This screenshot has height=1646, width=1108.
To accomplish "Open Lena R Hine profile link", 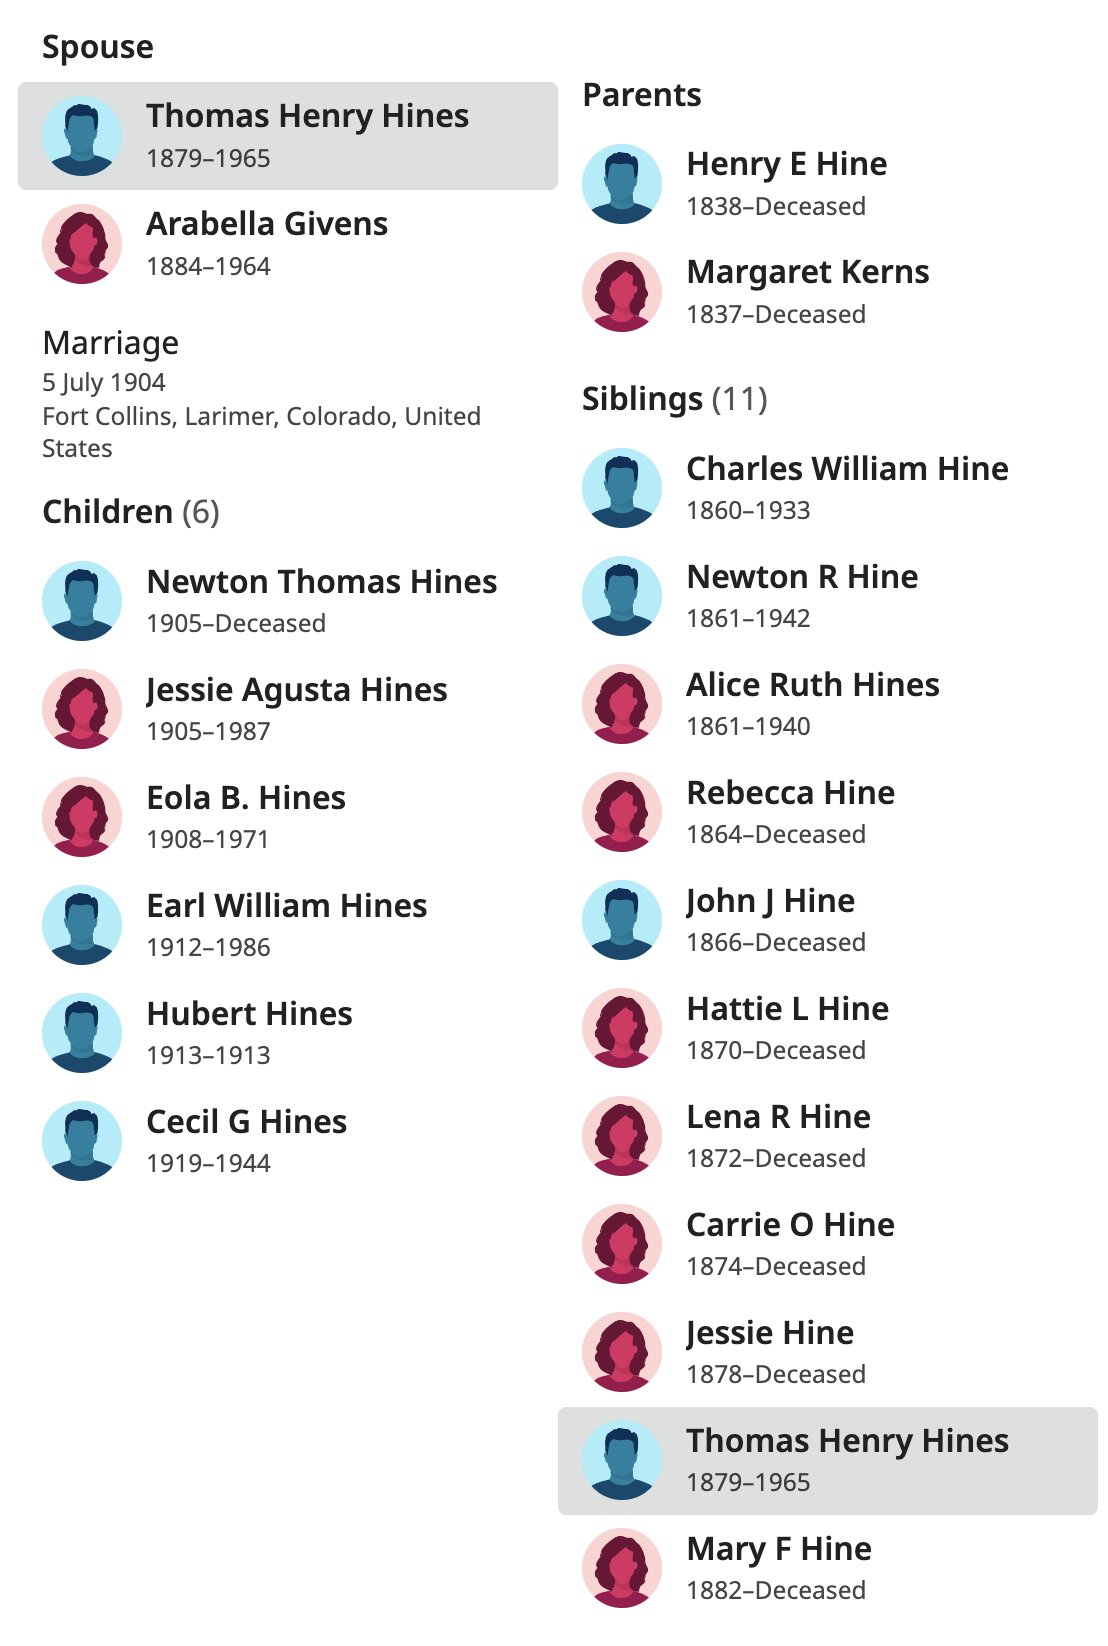I will pos(778,1117).
